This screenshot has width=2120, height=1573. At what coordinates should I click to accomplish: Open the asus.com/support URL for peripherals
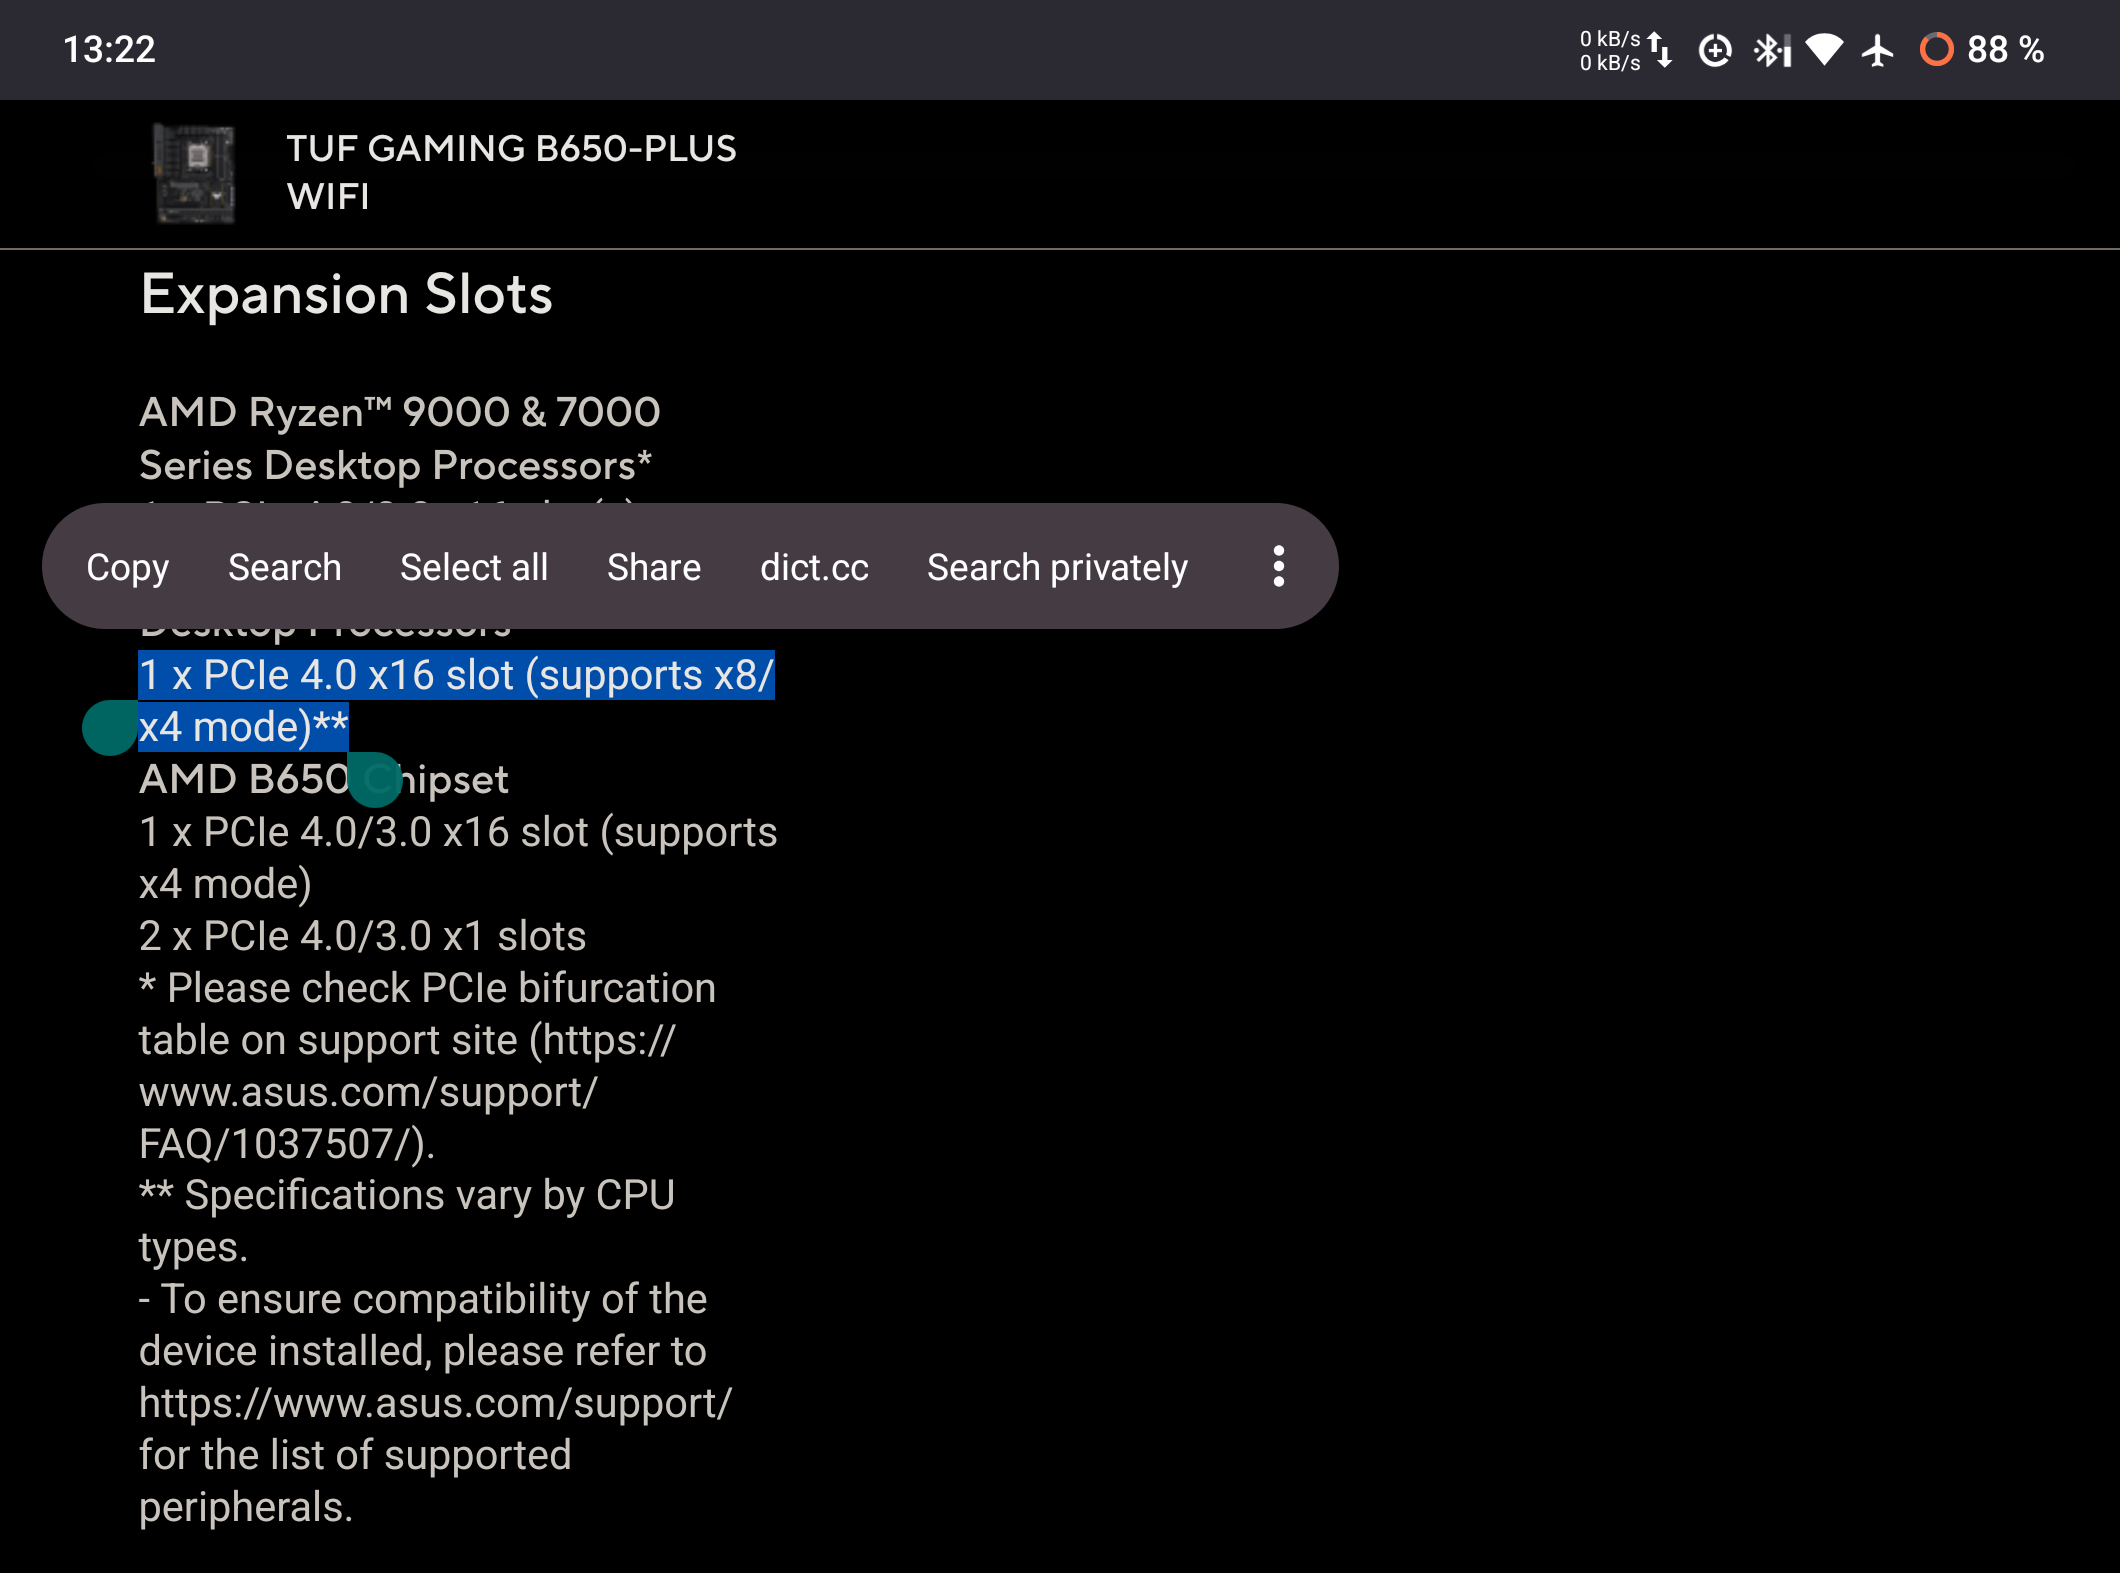coord(436,1403)
